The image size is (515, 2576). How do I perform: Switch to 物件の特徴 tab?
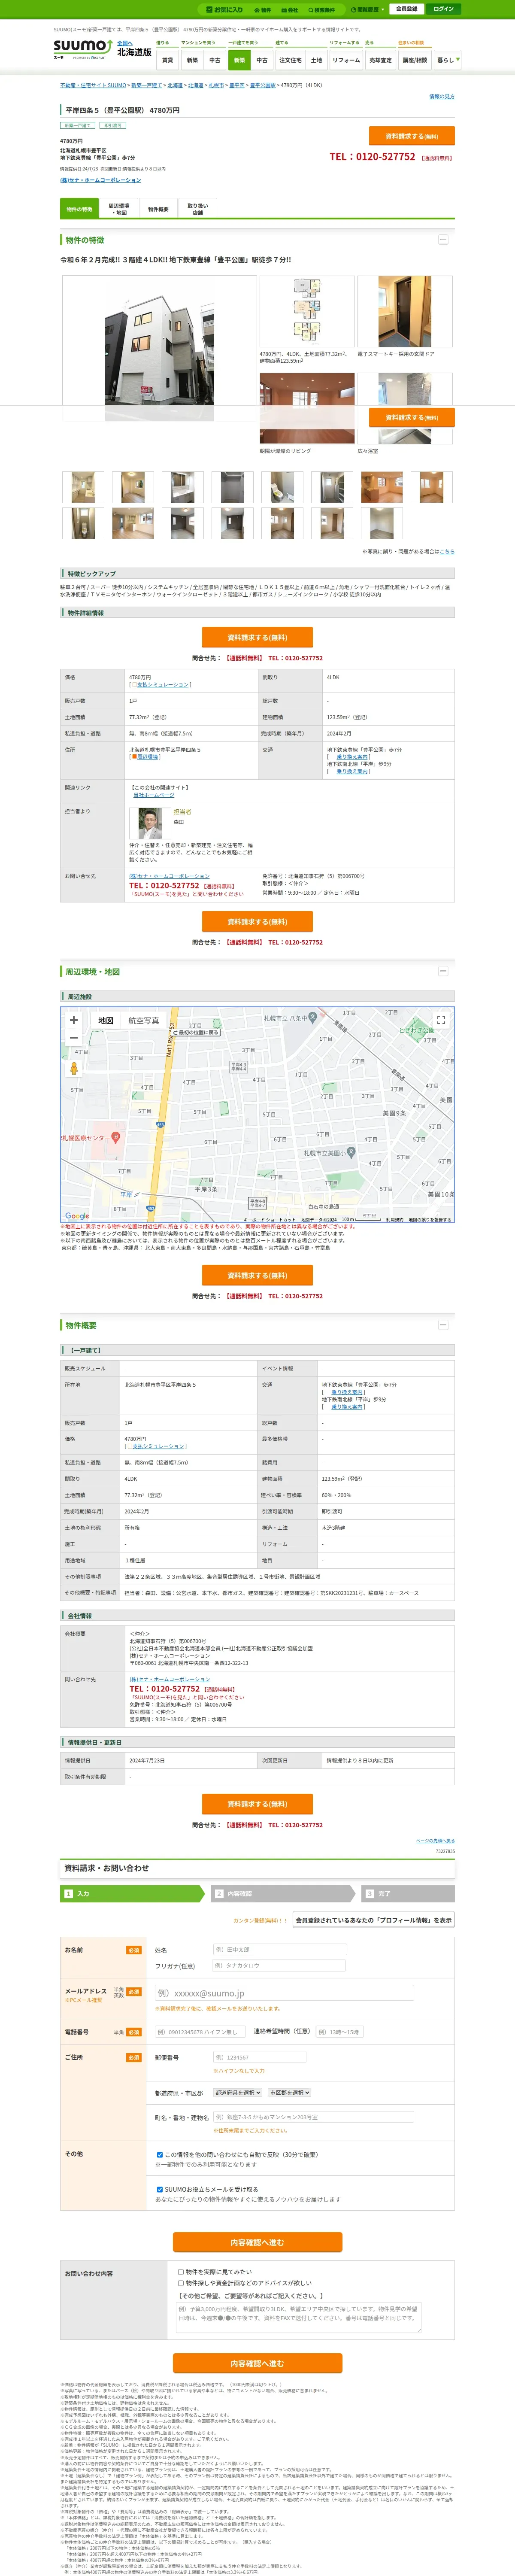click(x=79, y=209)
